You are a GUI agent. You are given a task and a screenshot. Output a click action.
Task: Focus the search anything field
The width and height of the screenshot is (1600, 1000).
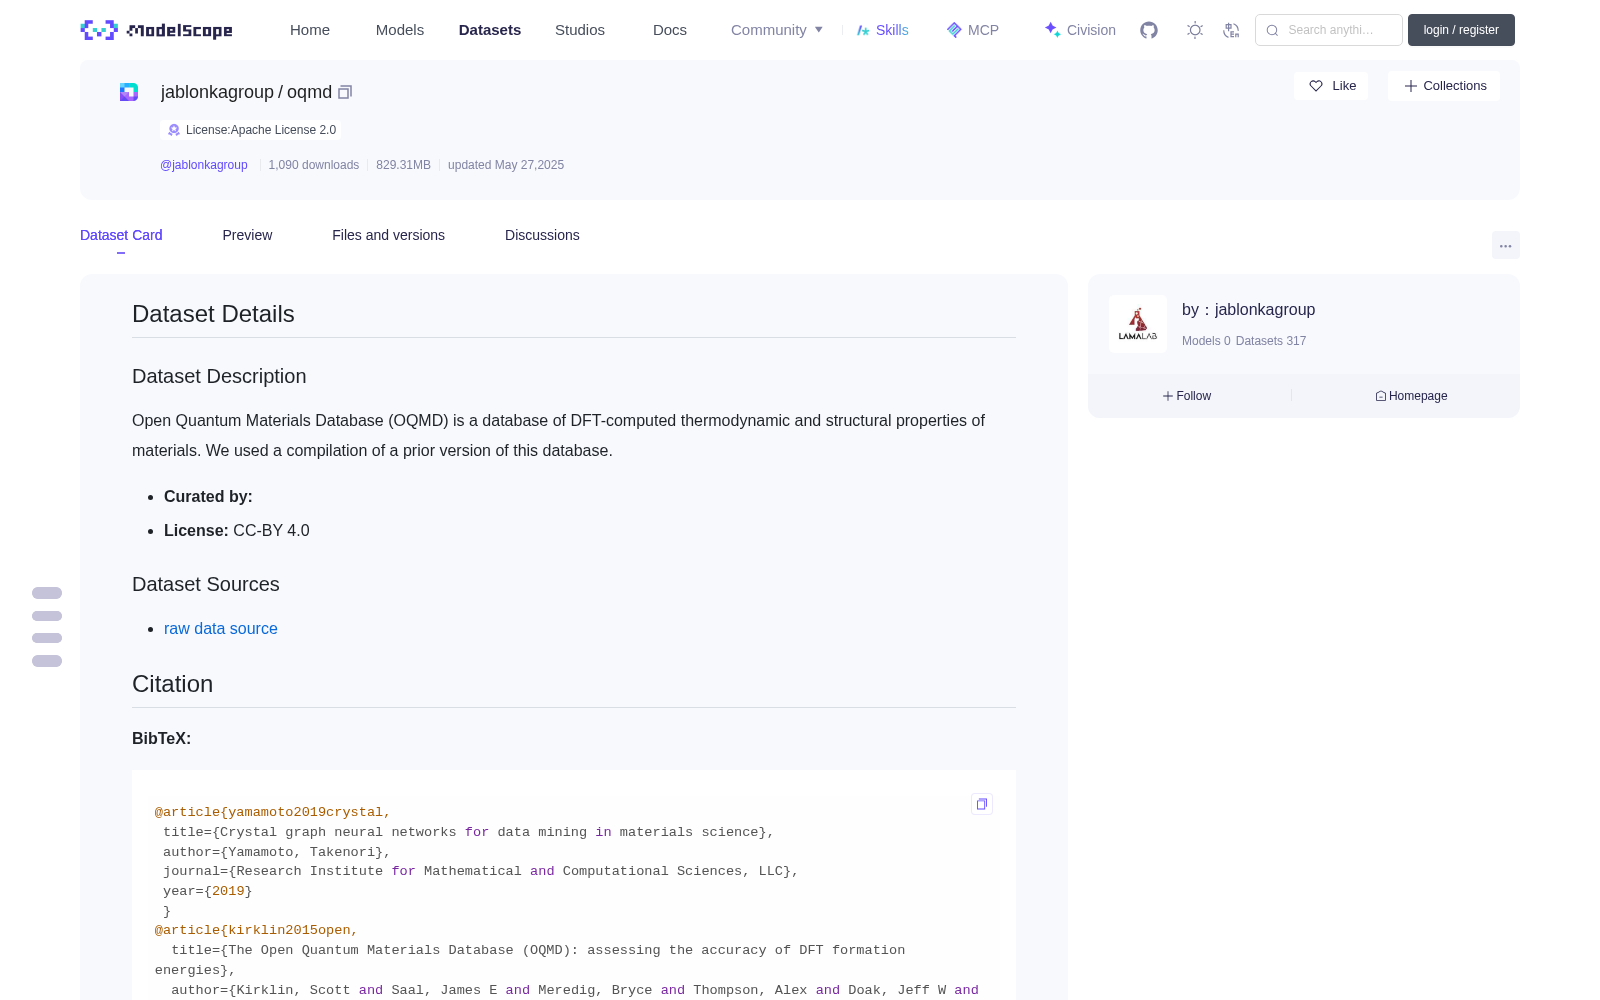1329,30
